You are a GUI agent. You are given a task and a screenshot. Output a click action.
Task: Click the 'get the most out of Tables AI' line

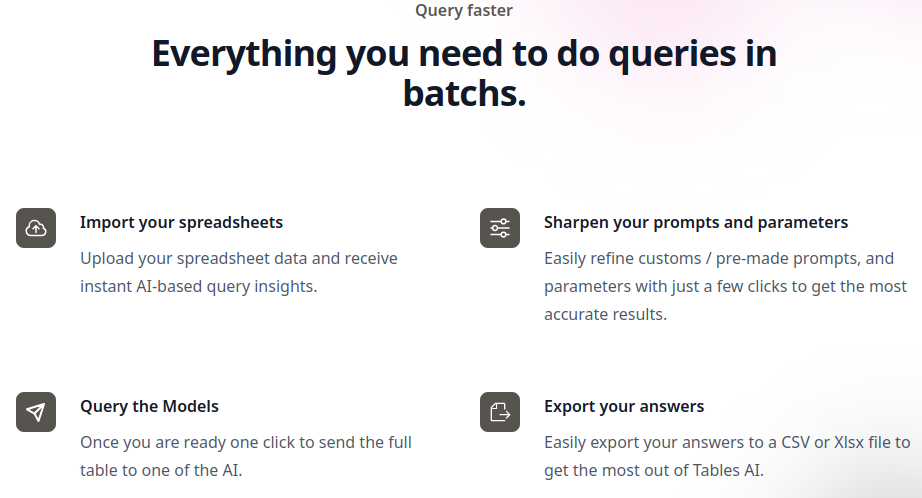coord(654,470)
